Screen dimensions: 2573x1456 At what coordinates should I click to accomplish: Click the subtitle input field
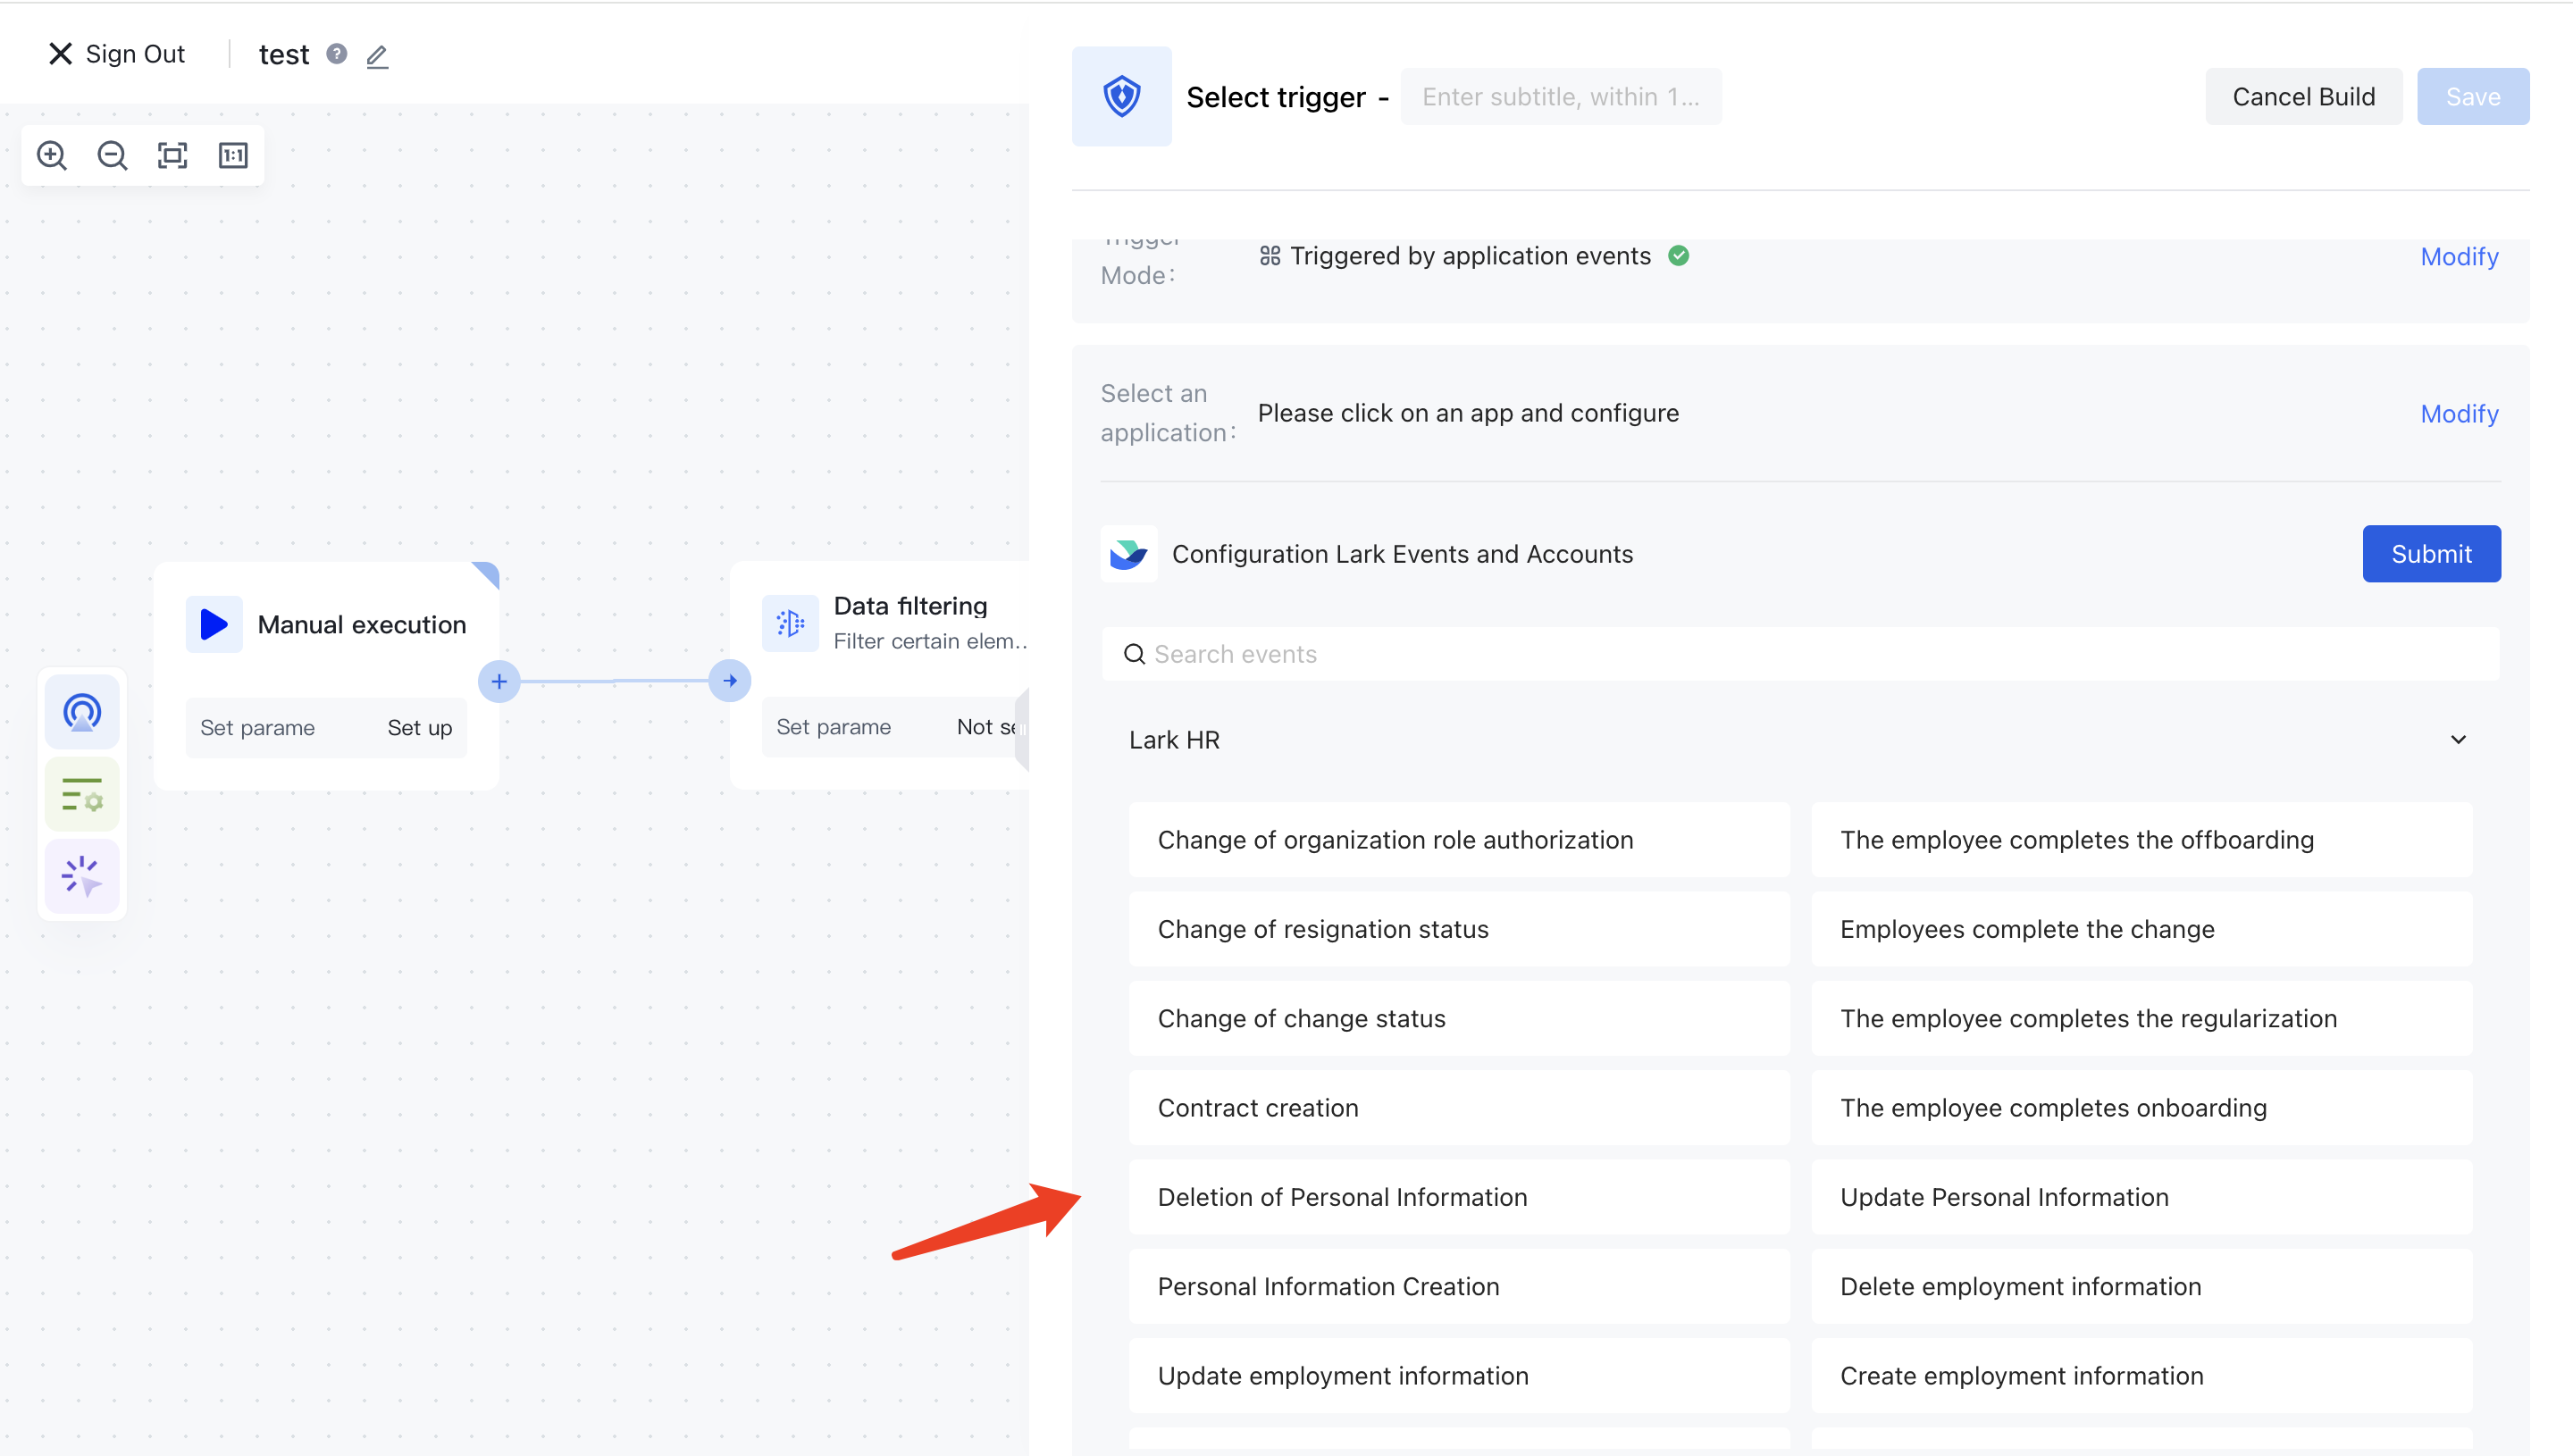coord(1560,97)
